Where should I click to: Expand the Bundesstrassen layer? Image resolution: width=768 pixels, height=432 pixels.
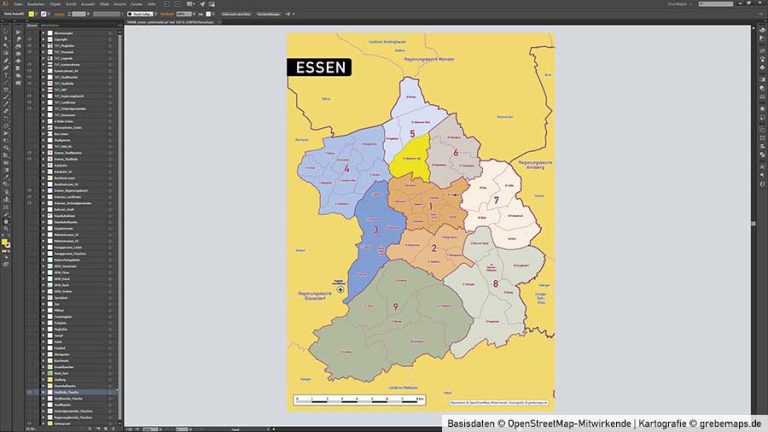(x=43, y=178)
